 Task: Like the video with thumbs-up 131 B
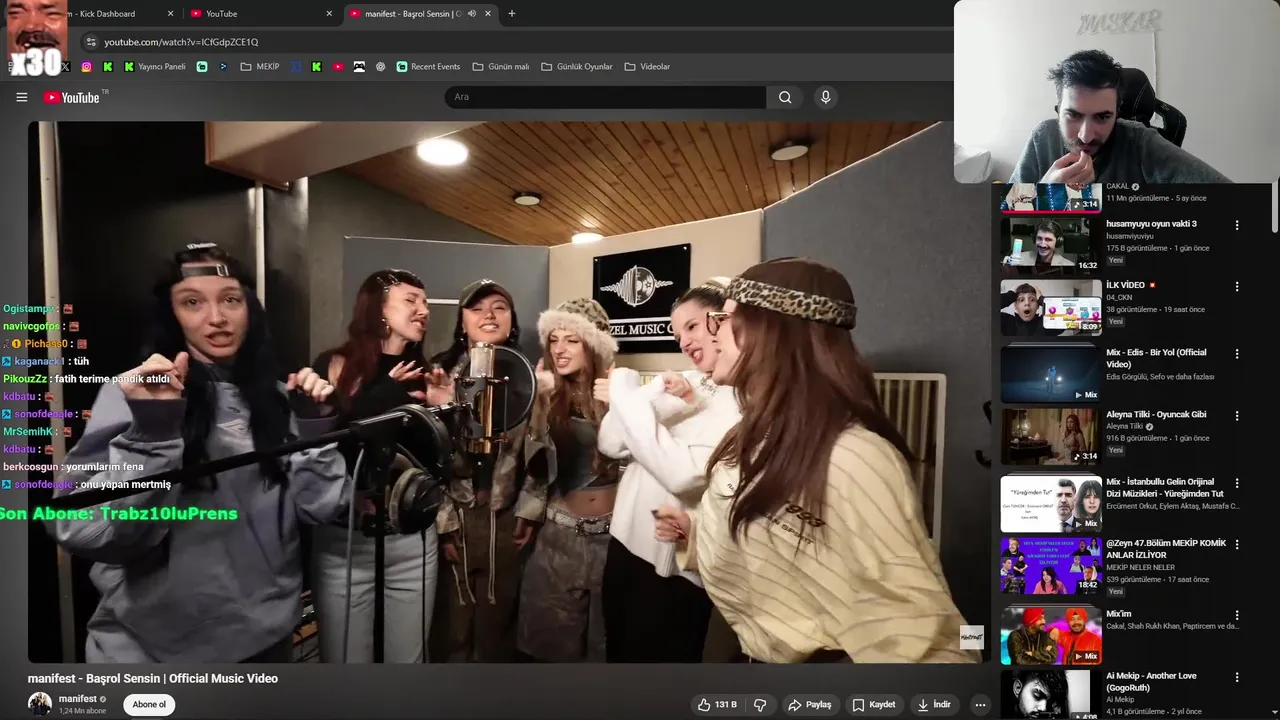click(718, 704)
